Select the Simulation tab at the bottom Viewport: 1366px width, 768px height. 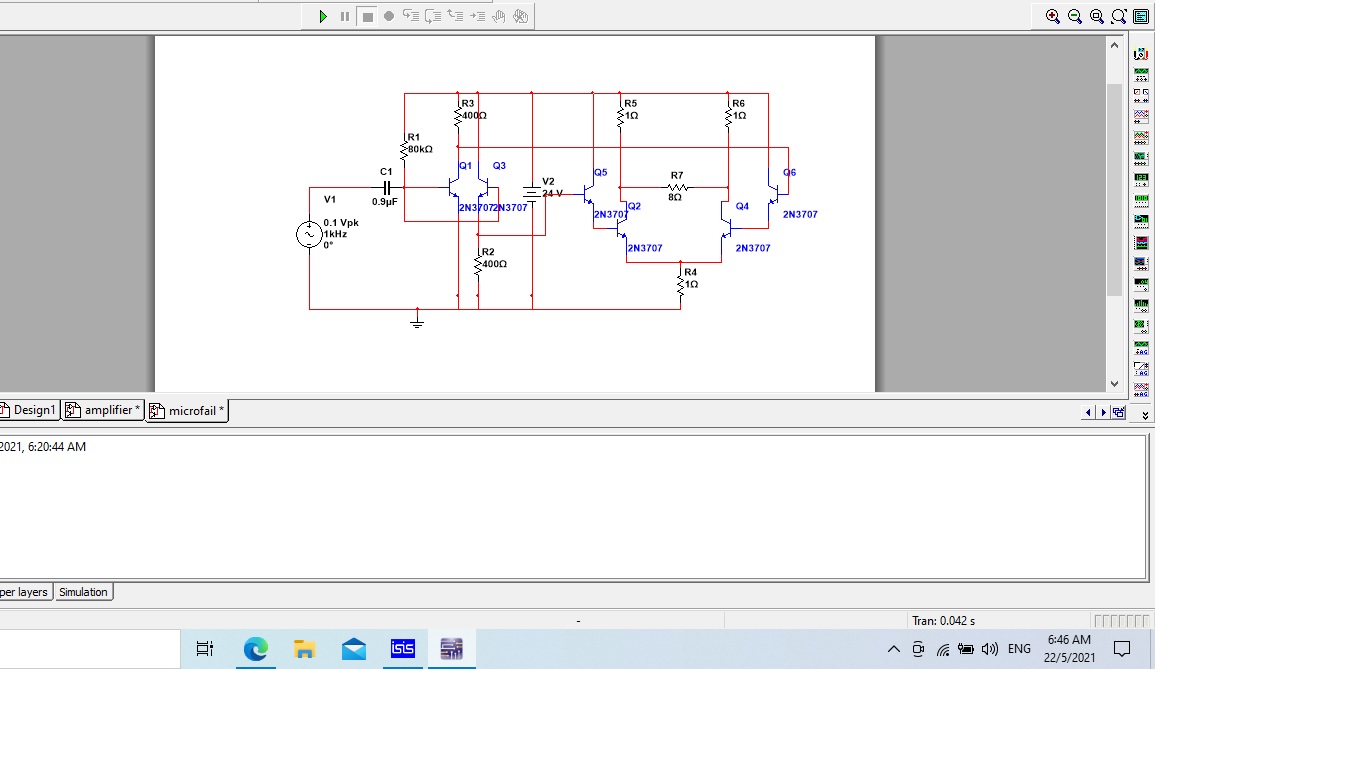[x=83, y=591]
